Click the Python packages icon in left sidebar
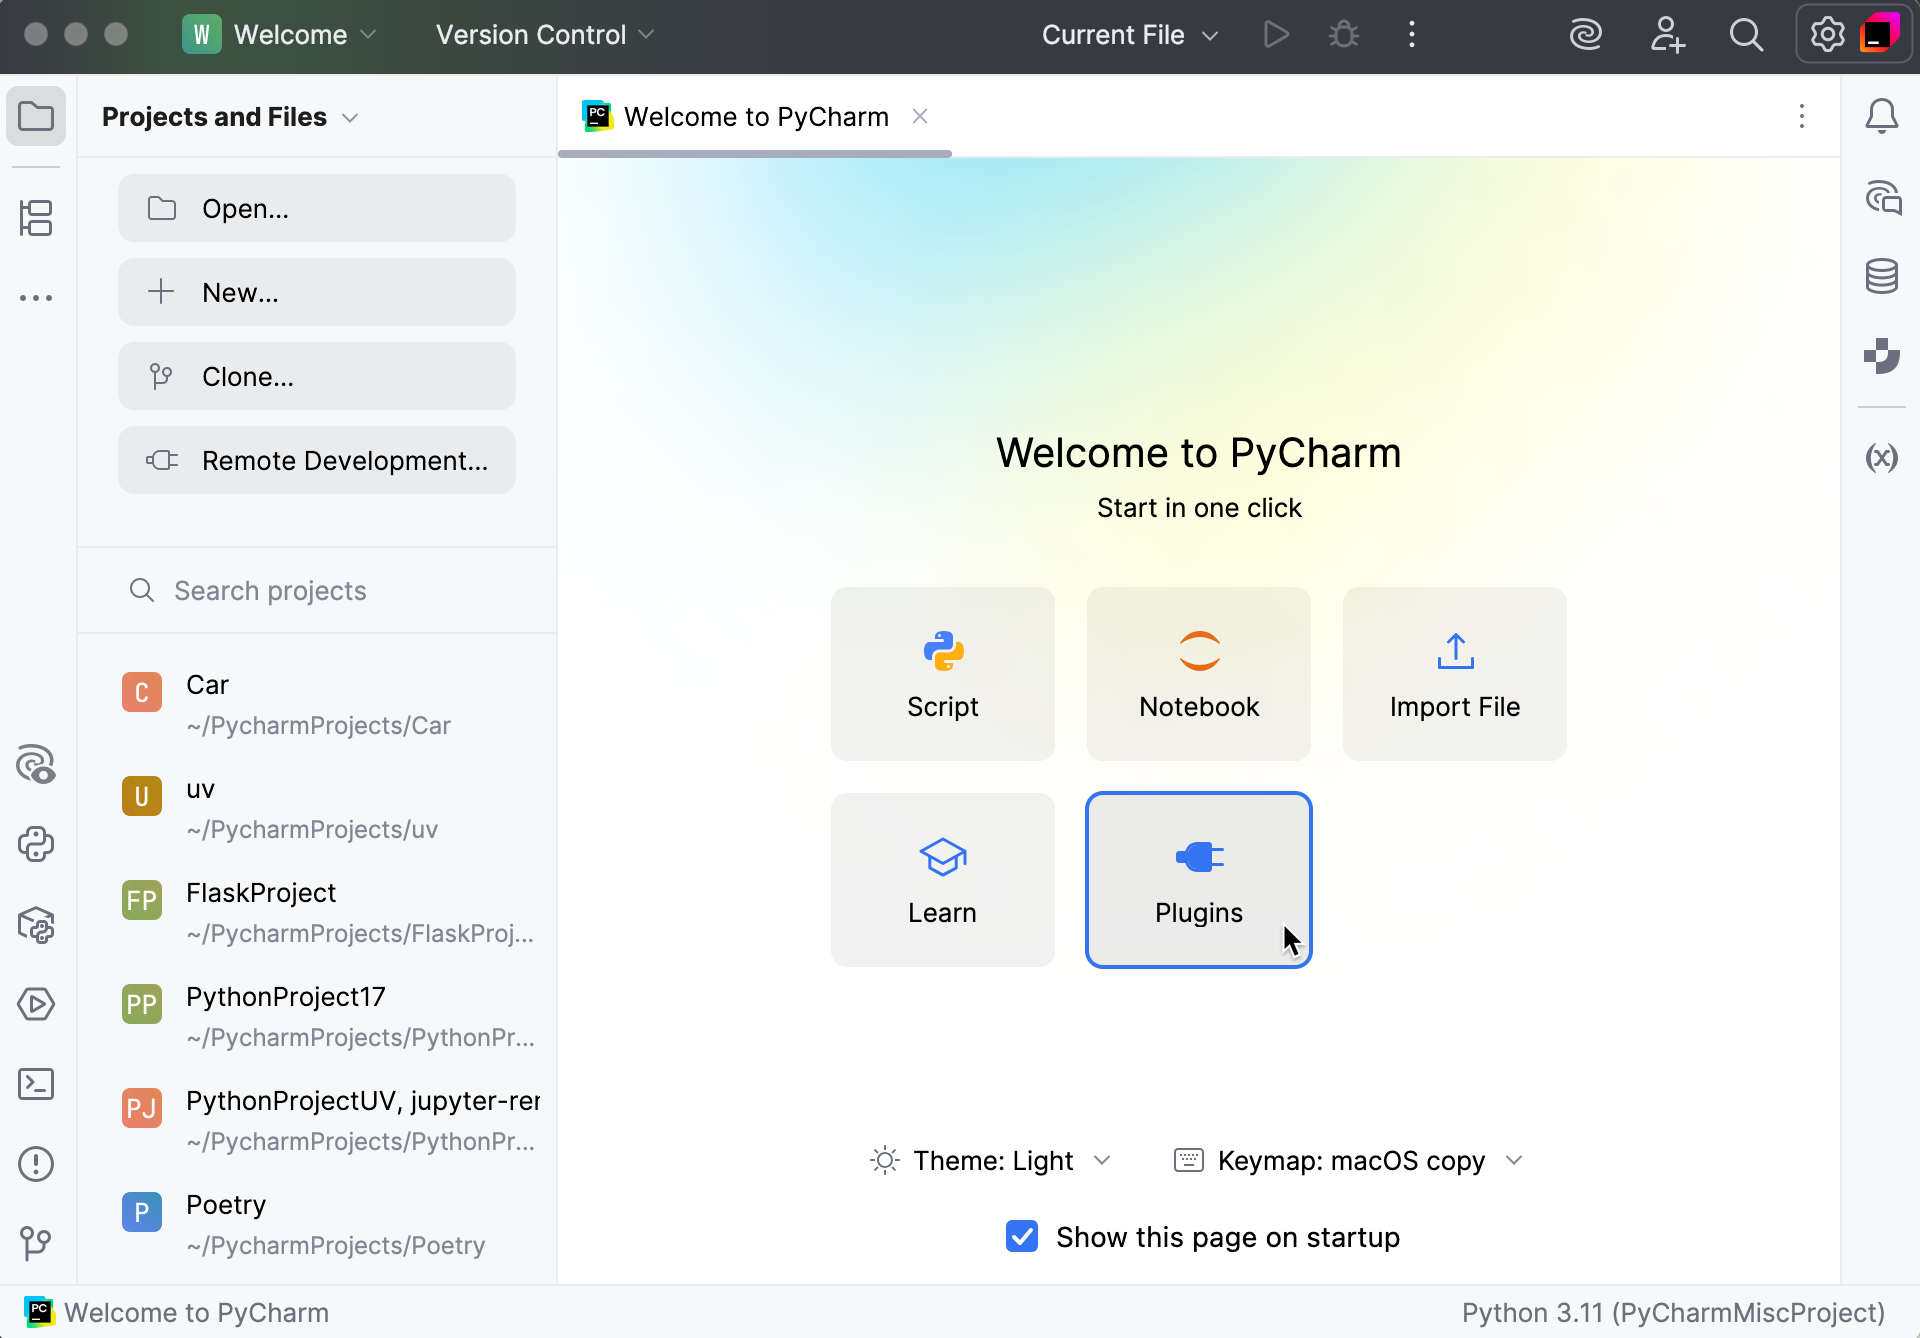The image size is (1920, 1338). [37, 925]
